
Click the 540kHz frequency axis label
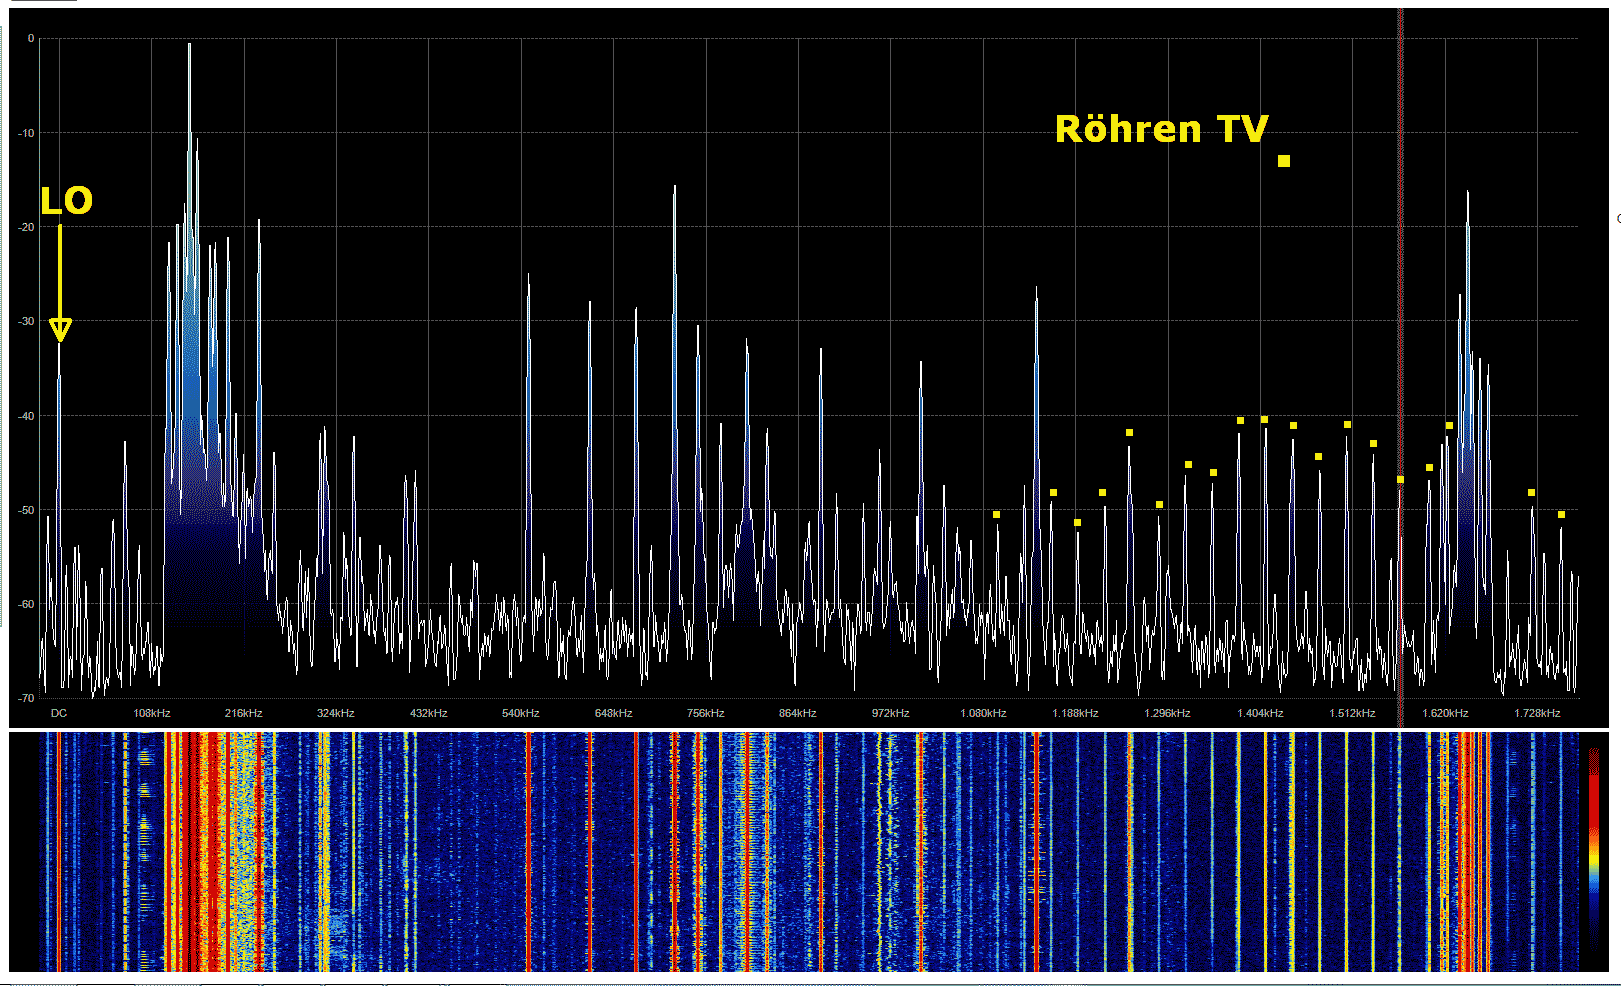(521, 713)
